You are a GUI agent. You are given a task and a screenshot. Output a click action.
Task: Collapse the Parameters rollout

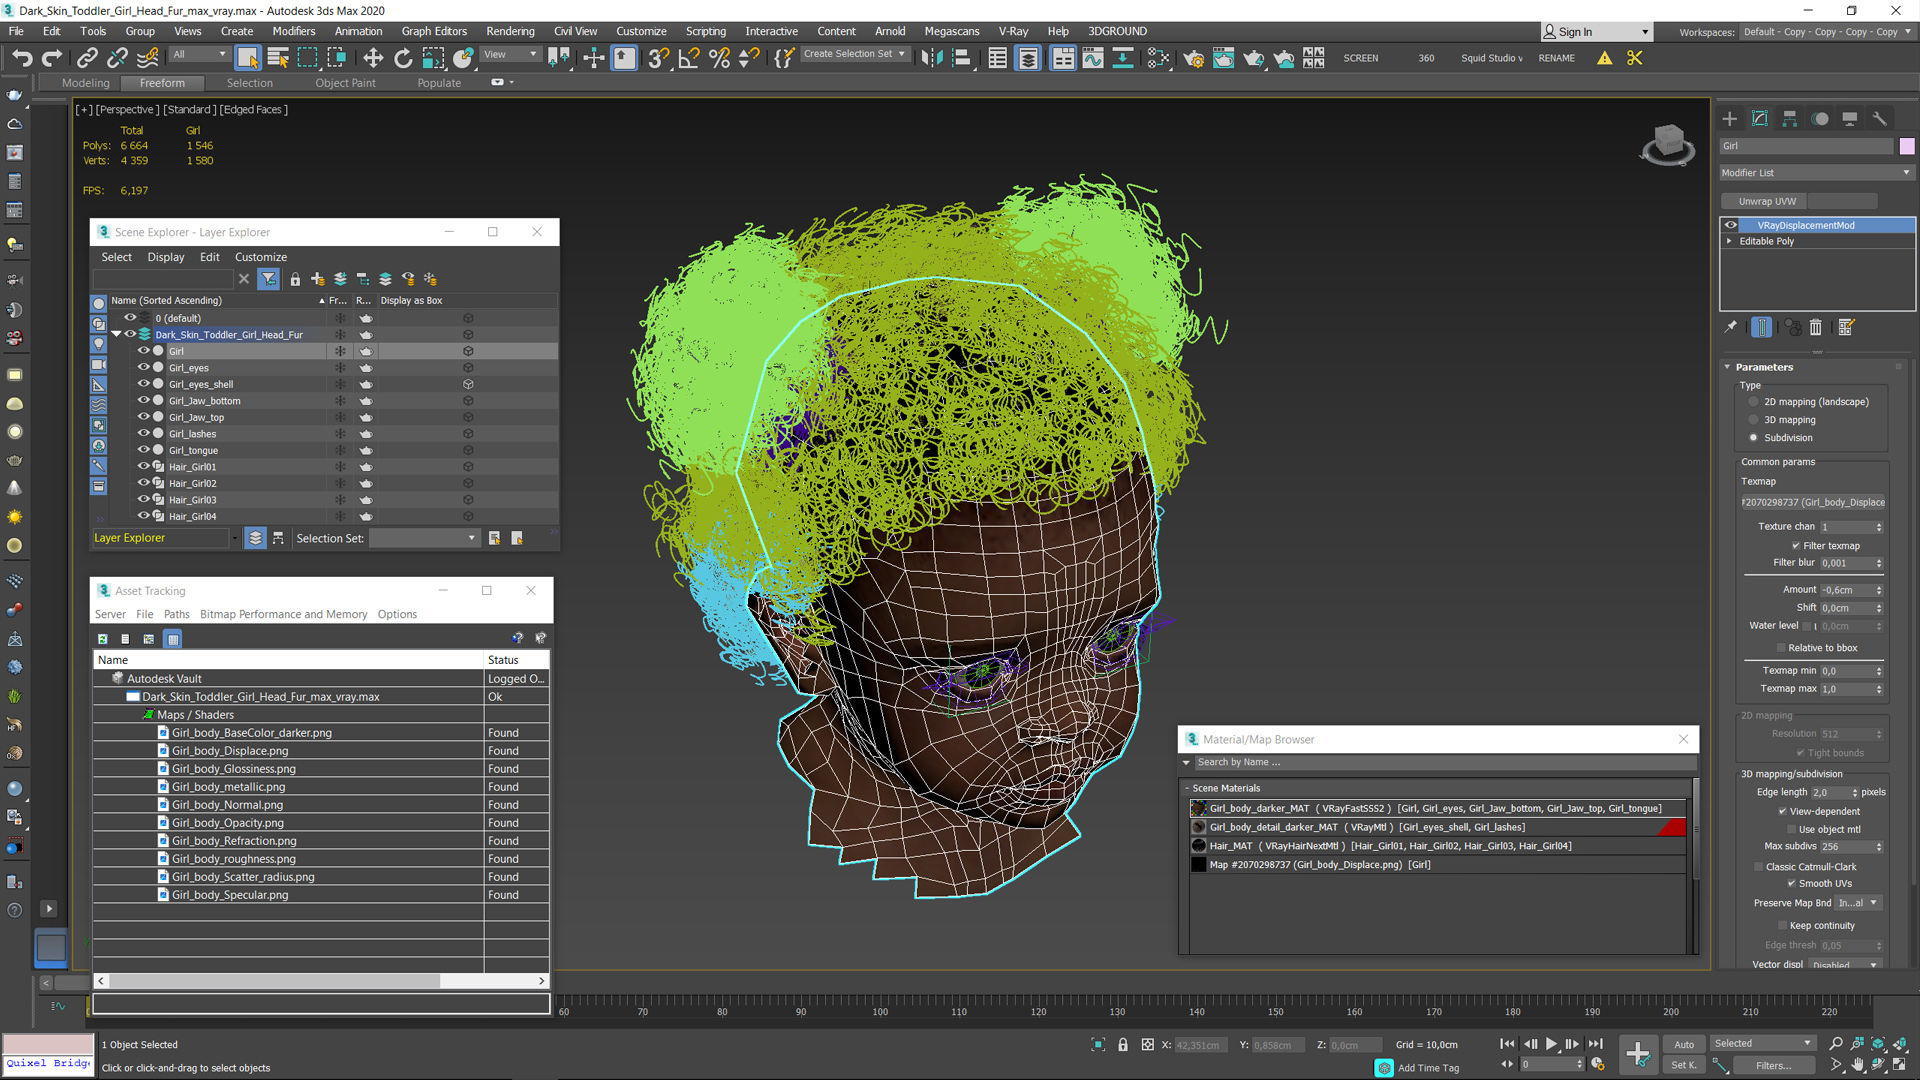click(x=1727, y=367)
